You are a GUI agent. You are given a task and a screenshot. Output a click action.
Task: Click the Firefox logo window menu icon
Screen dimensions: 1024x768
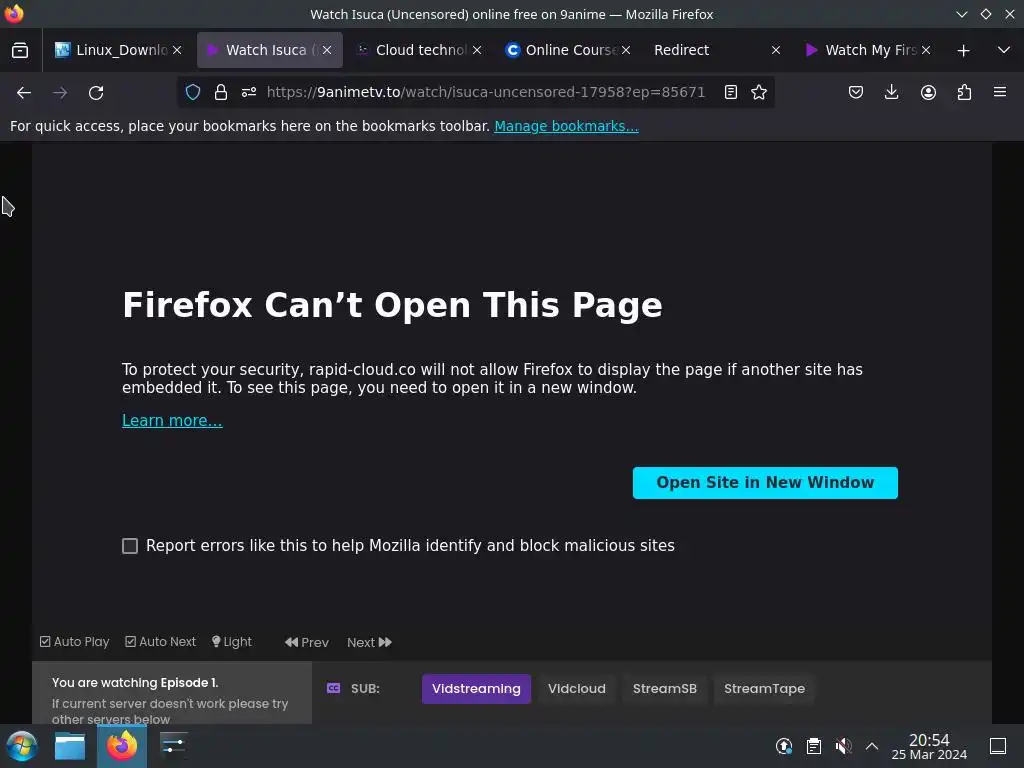click(x=14, y=13)
